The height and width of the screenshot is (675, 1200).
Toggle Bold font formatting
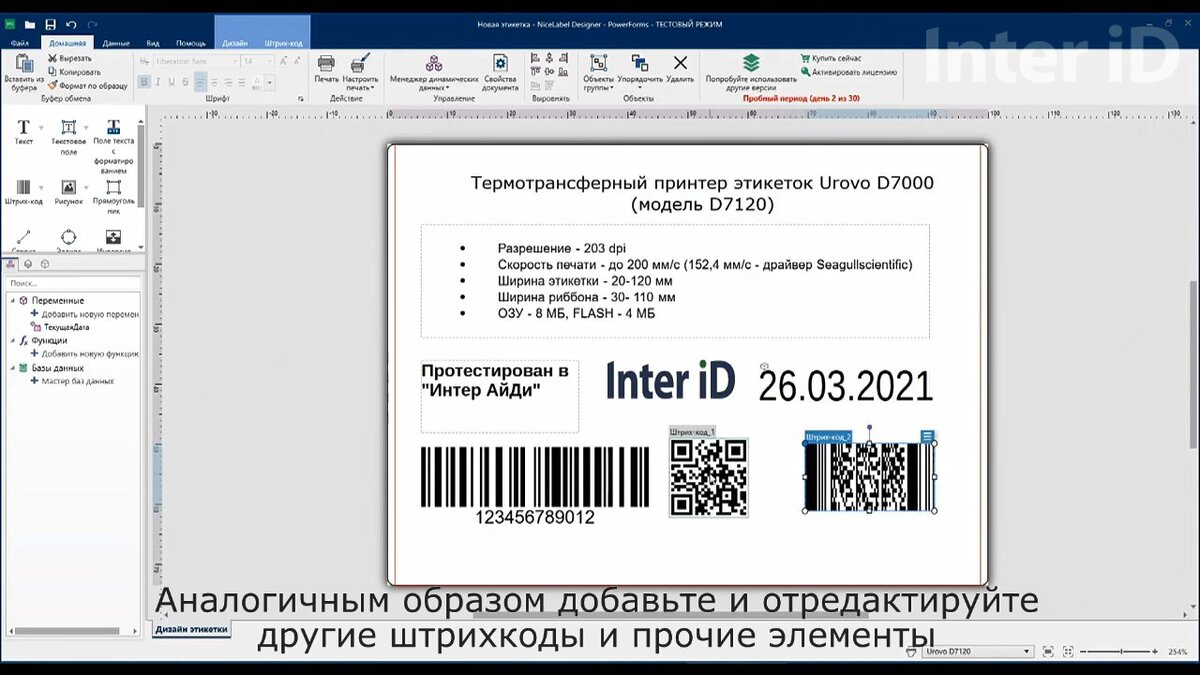[145, 82]
